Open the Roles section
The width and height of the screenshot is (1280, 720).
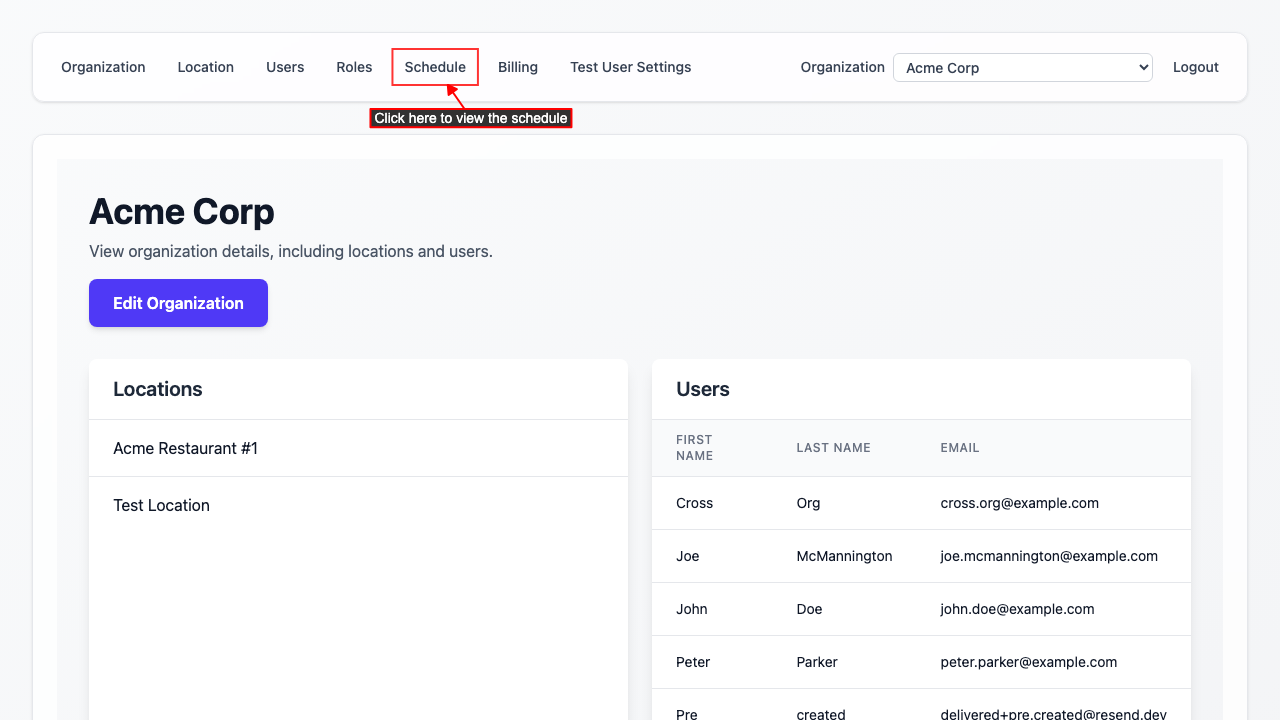point(354,67)
